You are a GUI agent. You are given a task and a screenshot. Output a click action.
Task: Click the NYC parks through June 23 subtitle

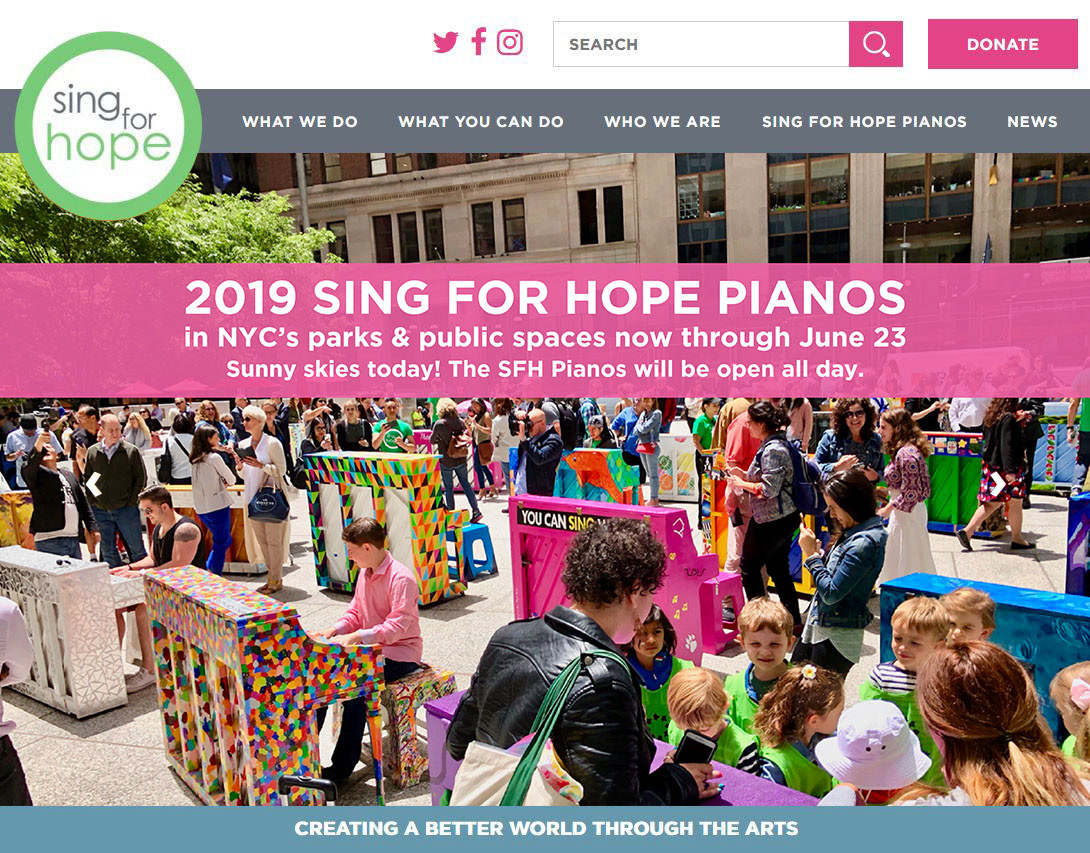coord(545,337)
